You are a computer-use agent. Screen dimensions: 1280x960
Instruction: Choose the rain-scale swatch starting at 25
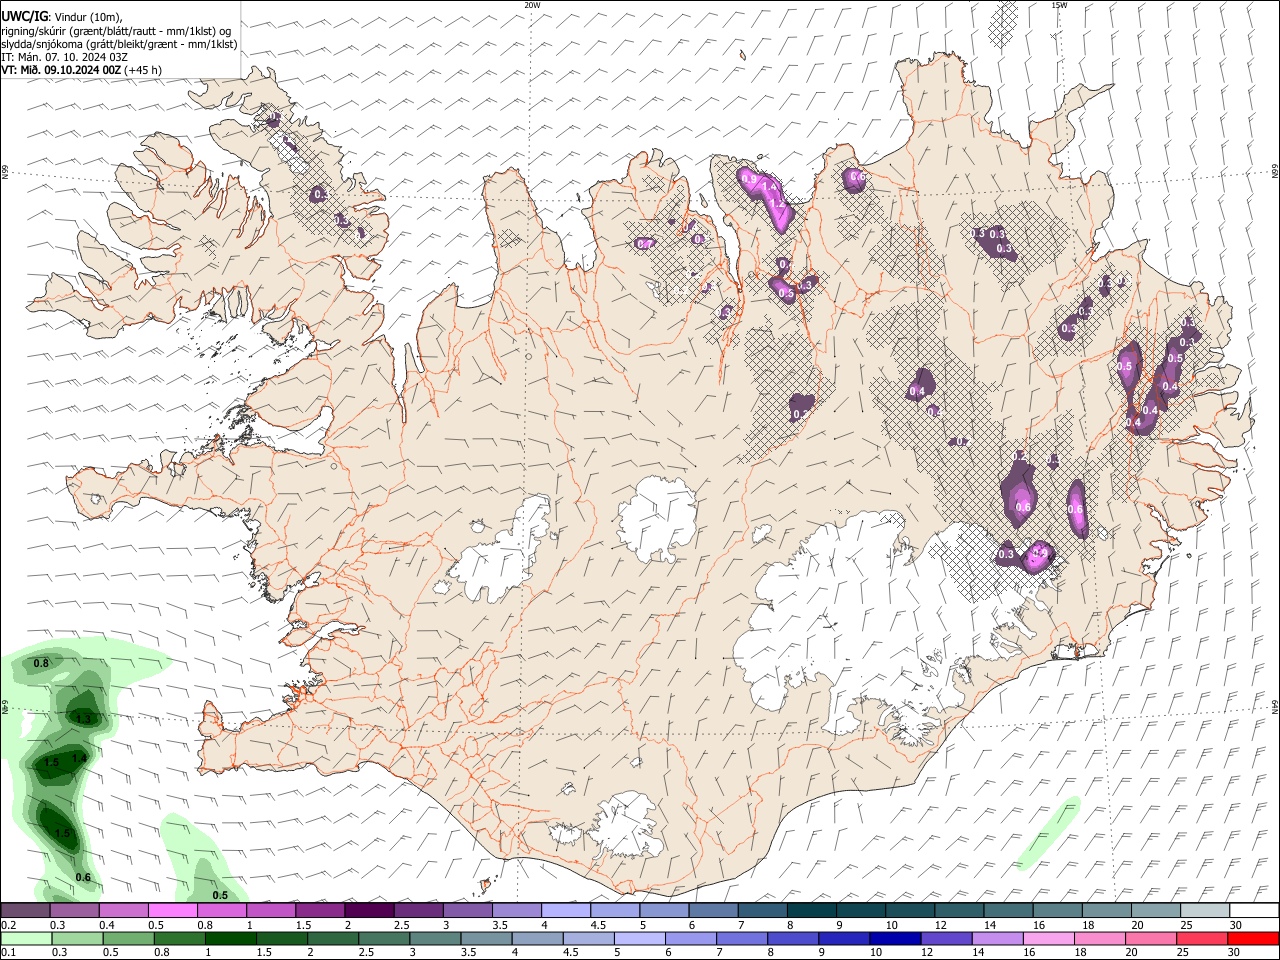click(x=1202, y=938)
